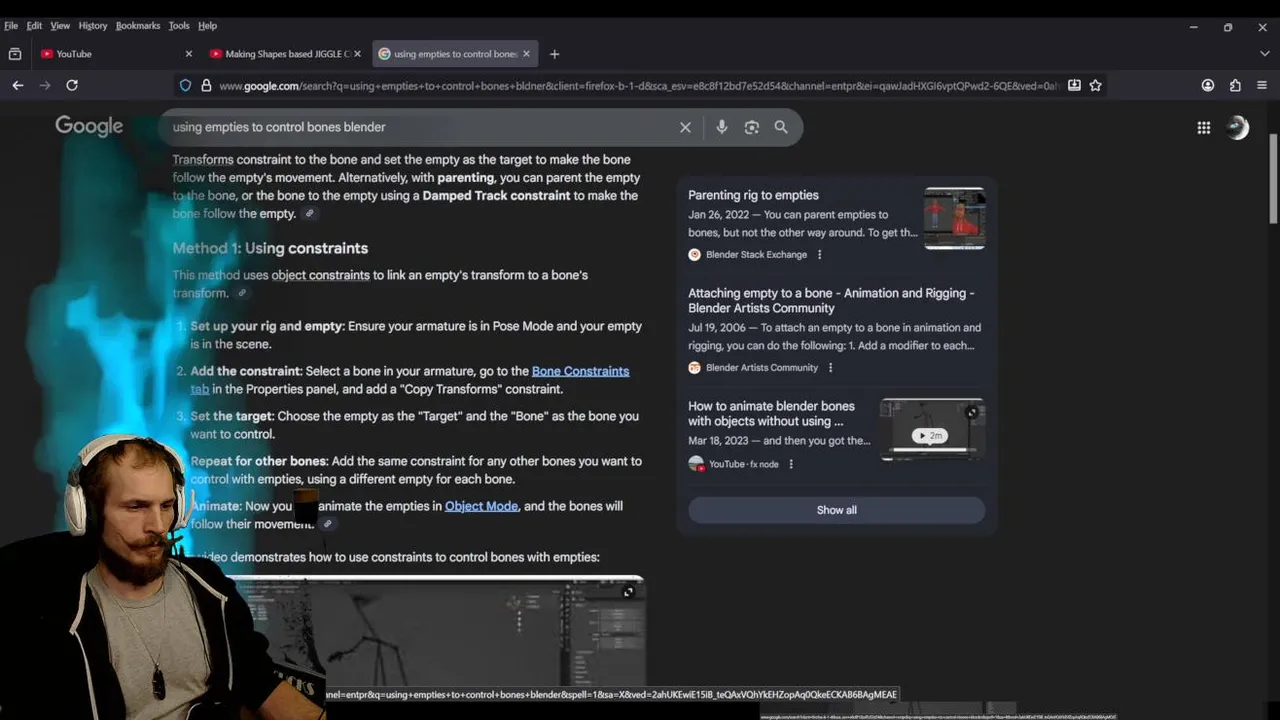This screenshot has height=720, width=1280.
Task: Click the YouTube · fx node source label
Action: pyautogui.click(x=743, y=464)
